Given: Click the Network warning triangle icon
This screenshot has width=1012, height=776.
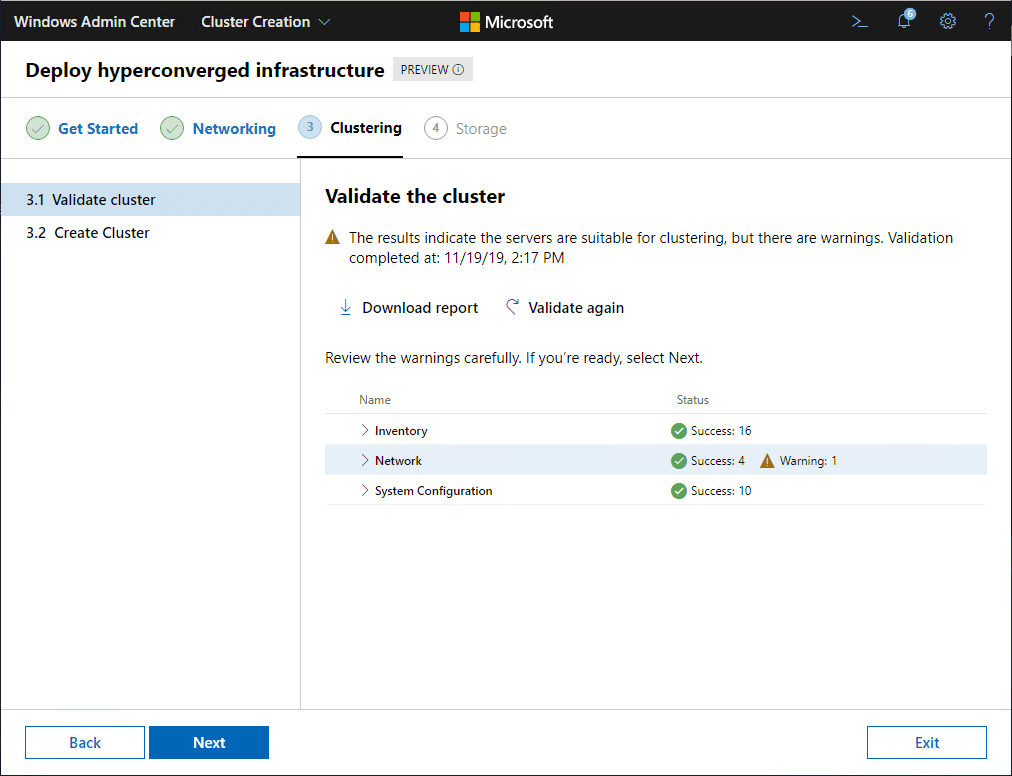Looking at the screenshot, I should (767, 461).
